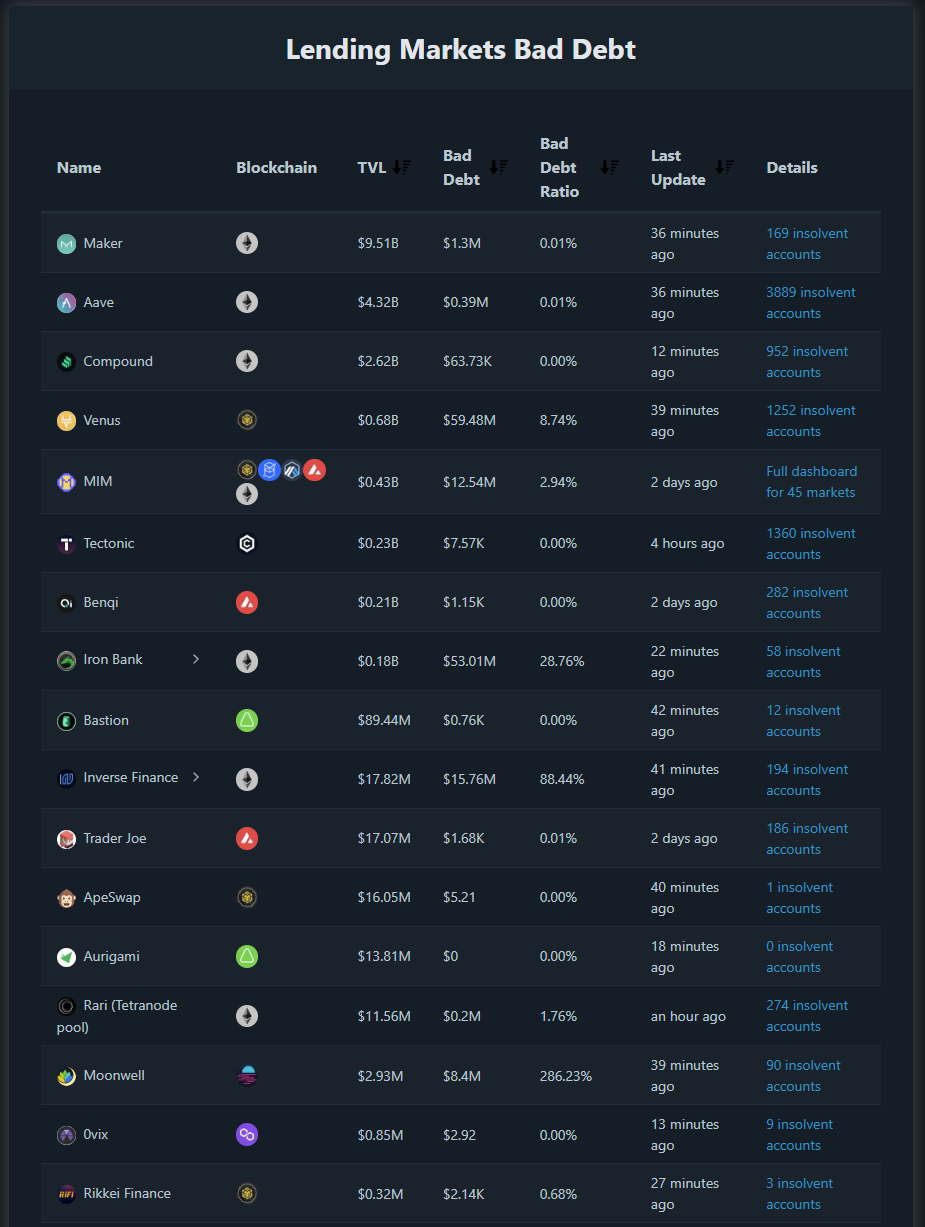Click the Aurora blockchain icon for Bastion
Image resolution: width=925 pixels, height=1227 pixels.
coord(247,721)
